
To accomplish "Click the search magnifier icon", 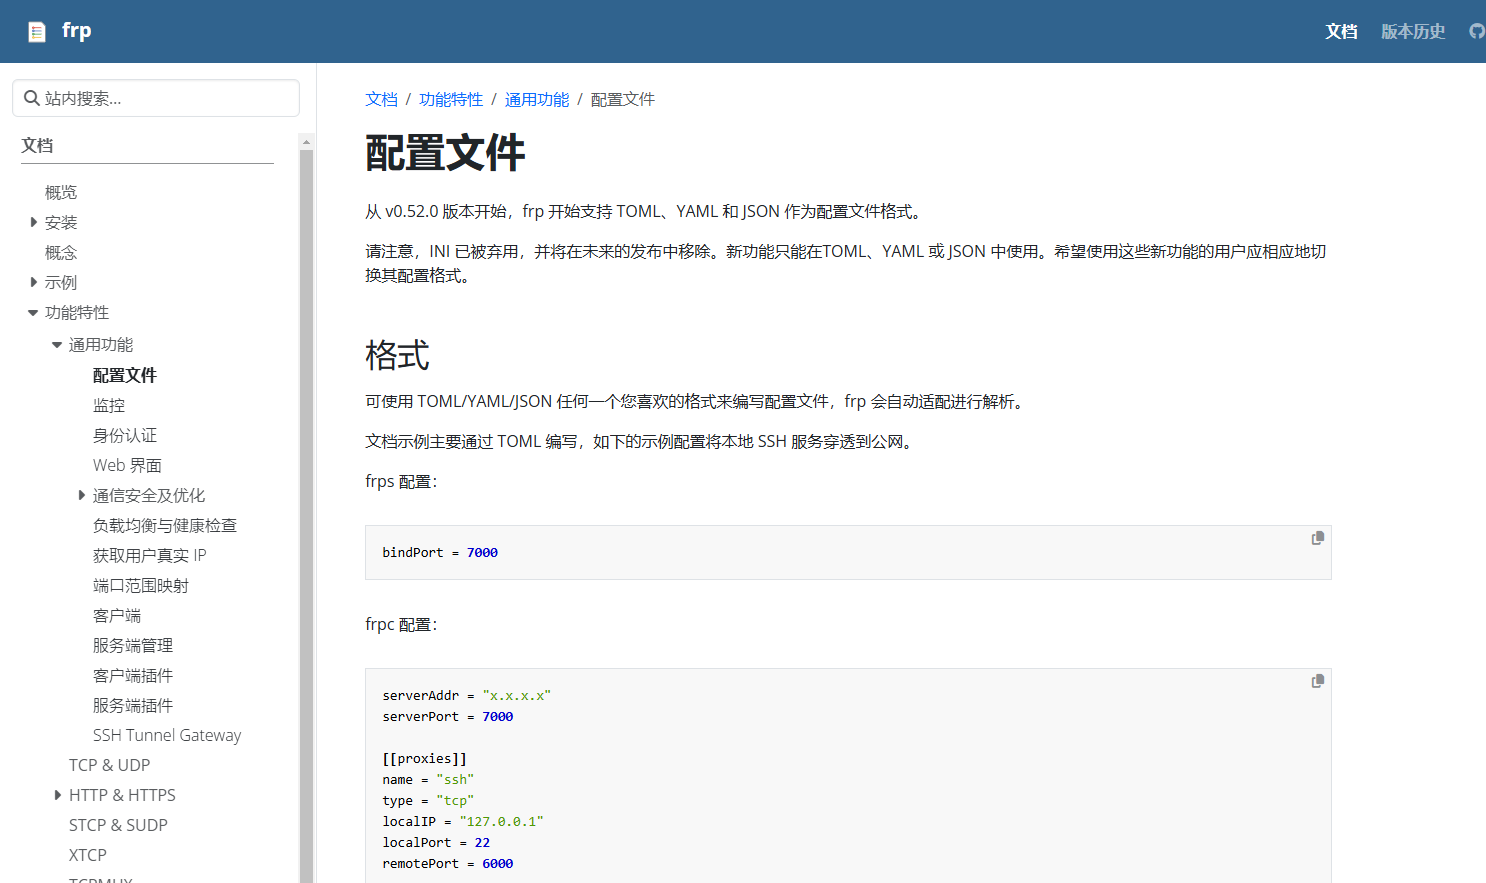I will coord(32,98).
